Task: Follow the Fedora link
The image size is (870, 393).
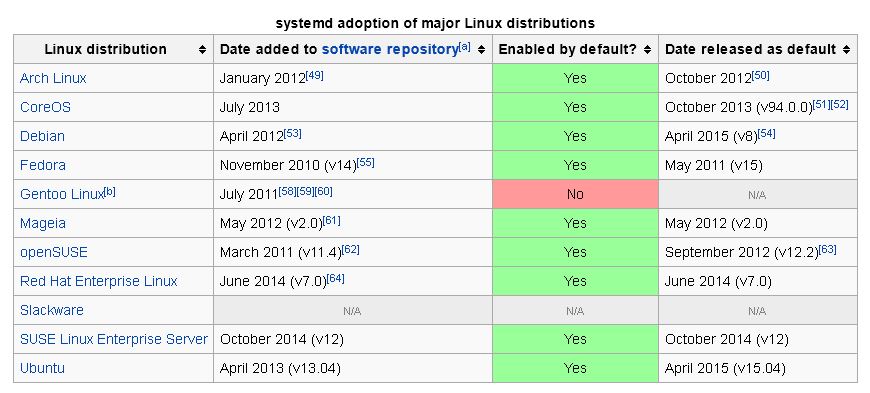Action: tap(43, 165)
